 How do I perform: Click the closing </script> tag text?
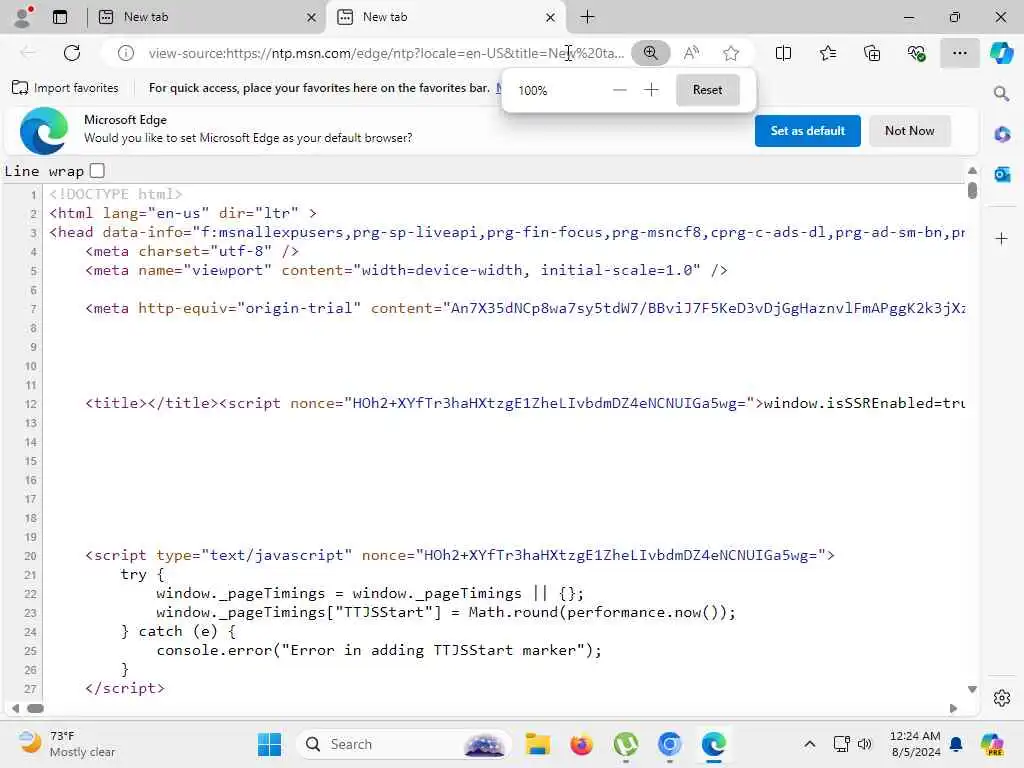tap(125, 688)
